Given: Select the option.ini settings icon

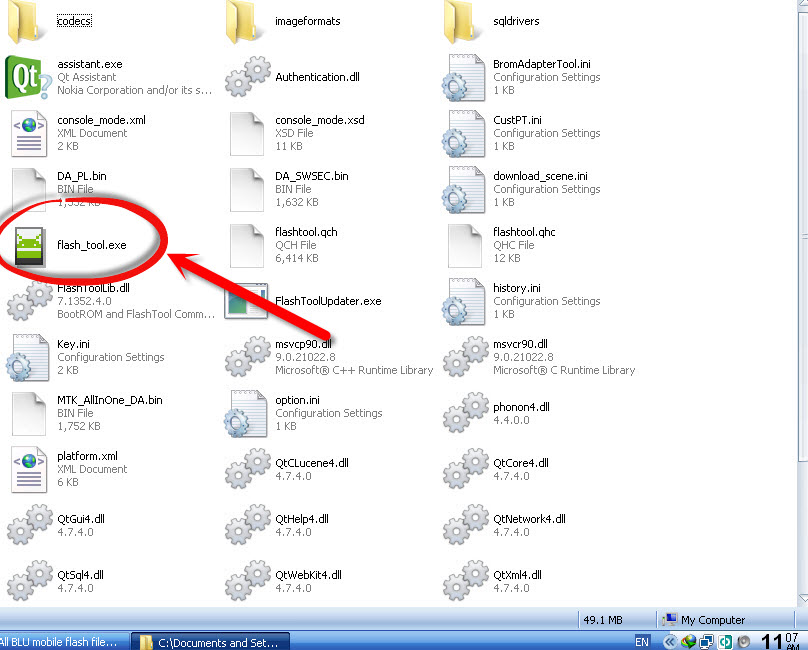Looking at the screenshot, I should pos(246,414).
